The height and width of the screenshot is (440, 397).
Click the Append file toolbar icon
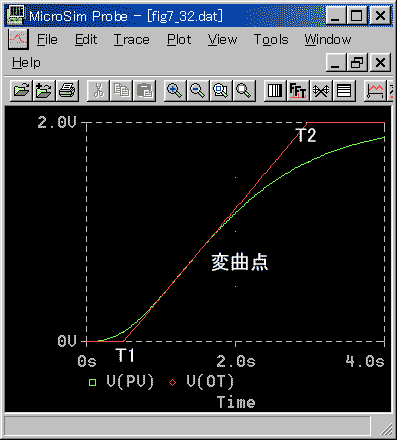pyautogui.click(x=44, y=90)
